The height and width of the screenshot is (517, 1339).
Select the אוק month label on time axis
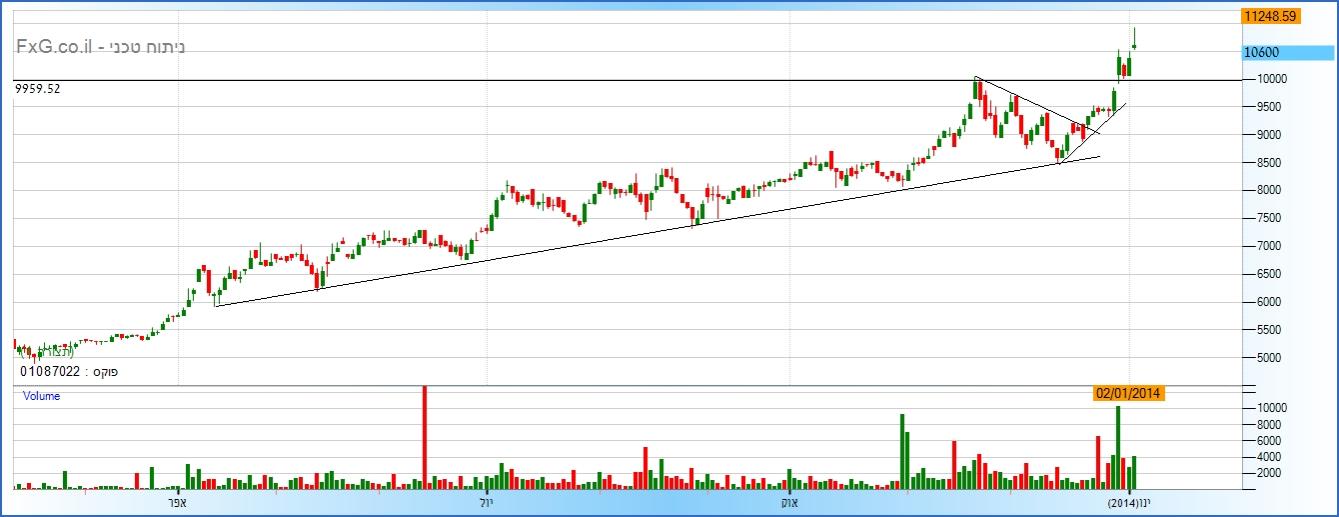click(788, 502)
